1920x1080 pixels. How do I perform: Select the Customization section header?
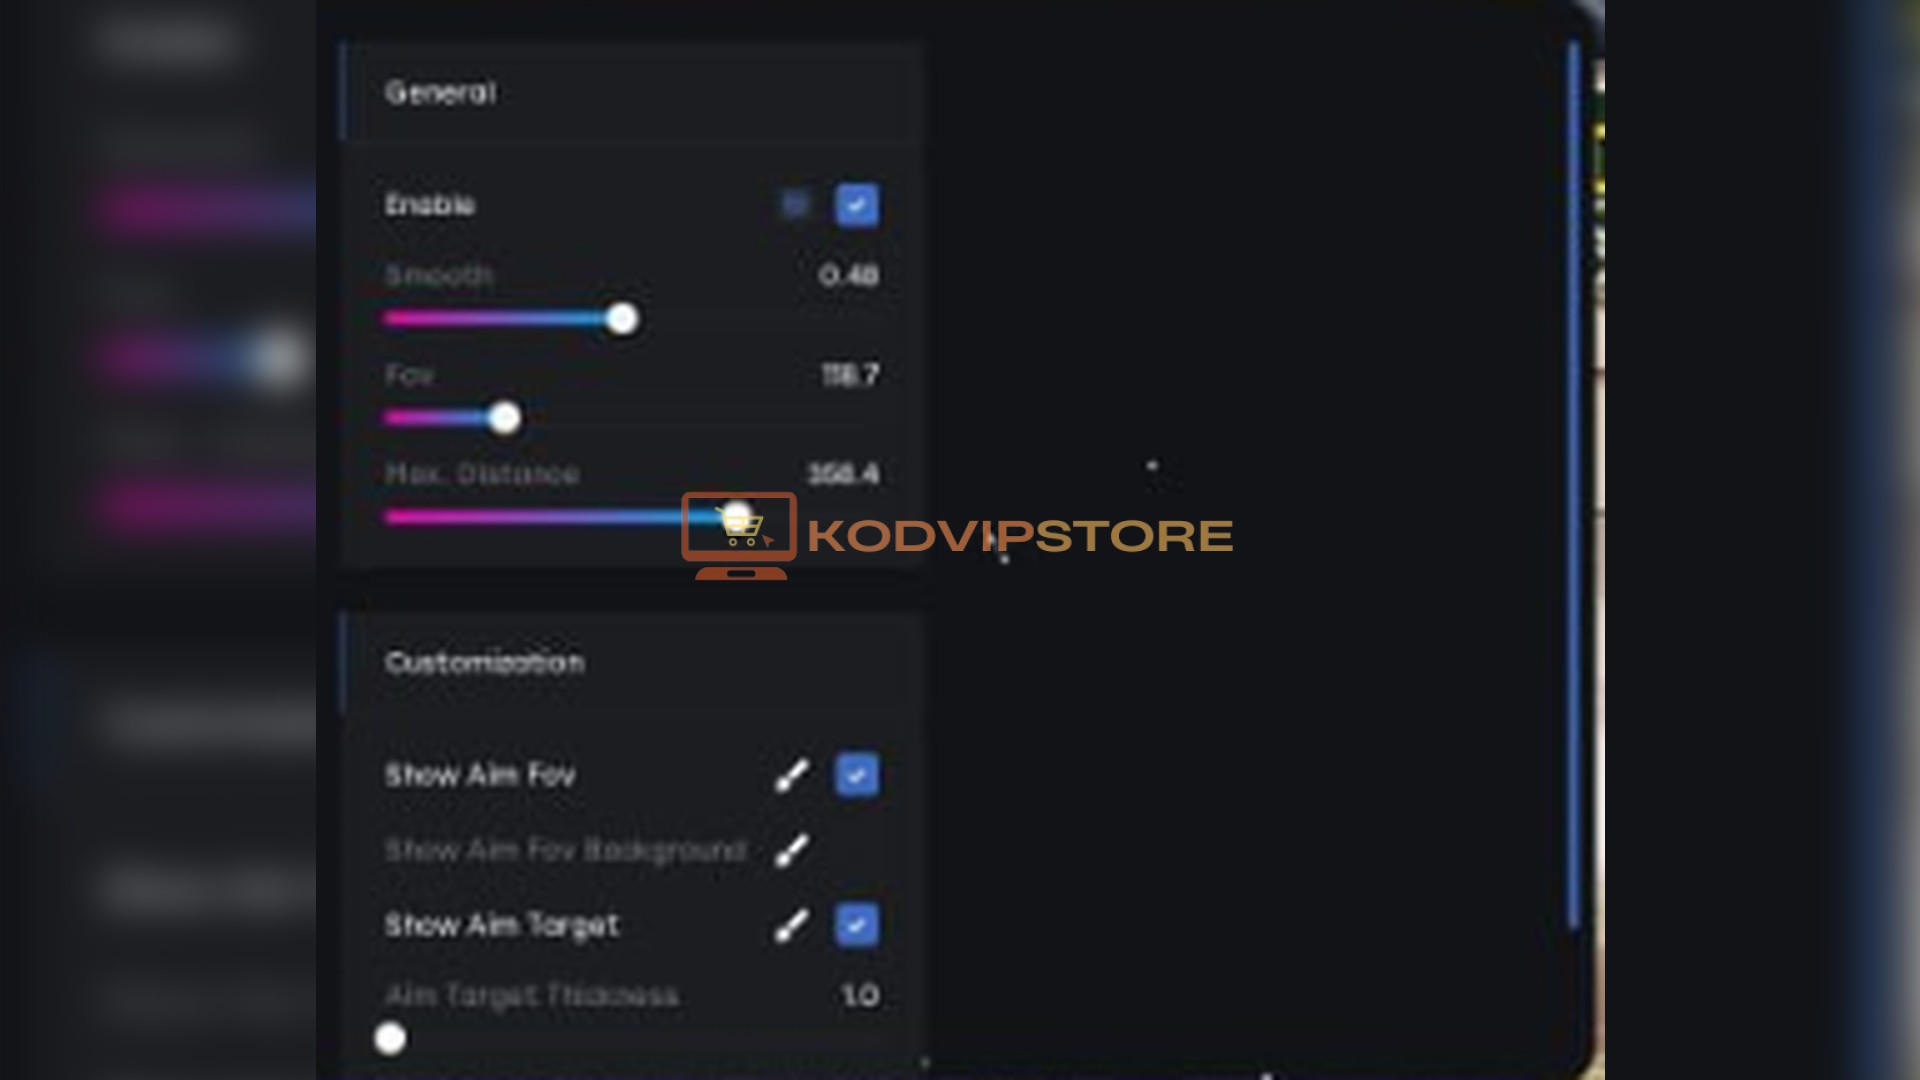coord(485,663)
